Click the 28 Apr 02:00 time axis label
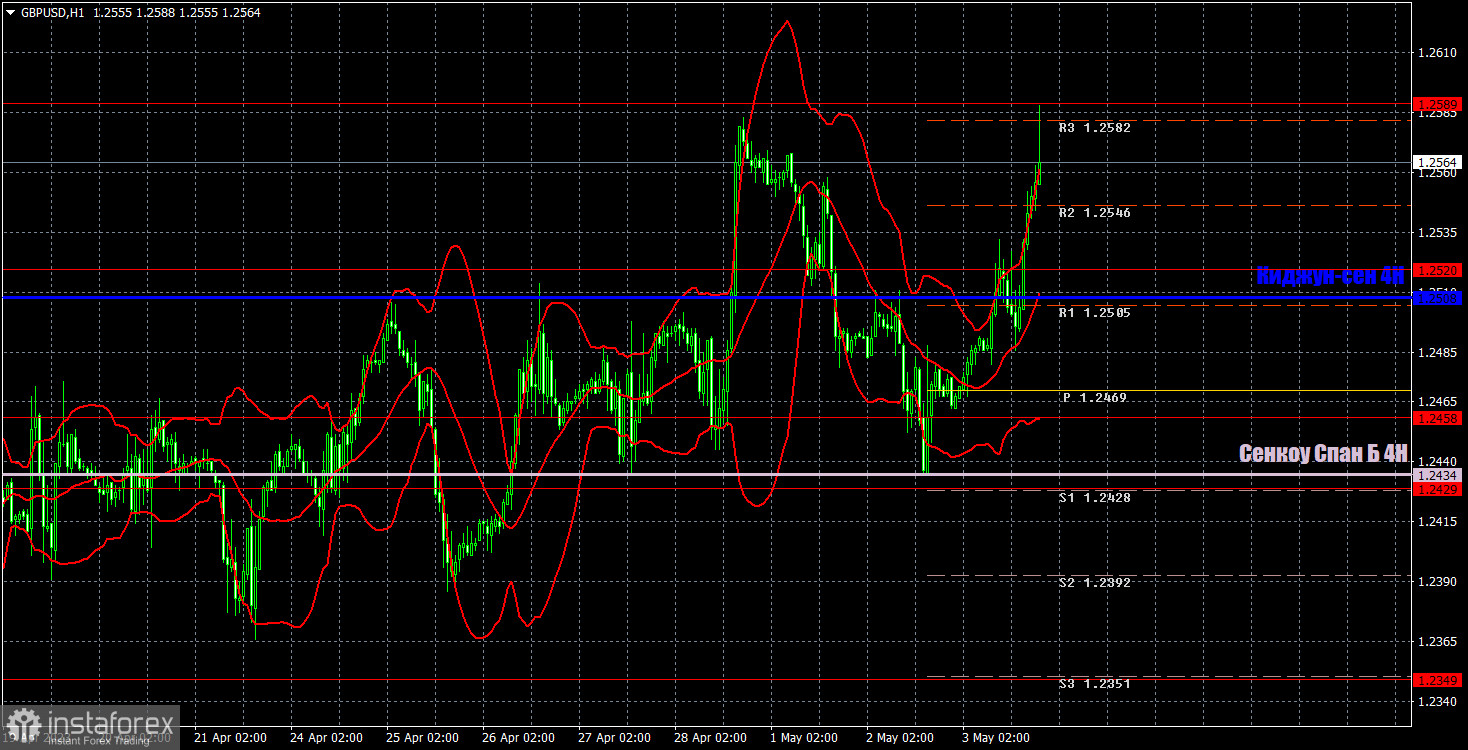The width and height of the screenshot is (1468, 750). 710,738
